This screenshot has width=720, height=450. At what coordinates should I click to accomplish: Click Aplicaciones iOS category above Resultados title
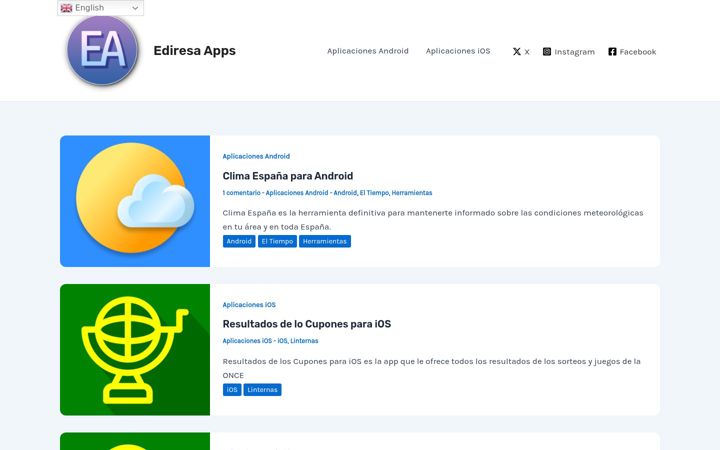pos(249,304)
